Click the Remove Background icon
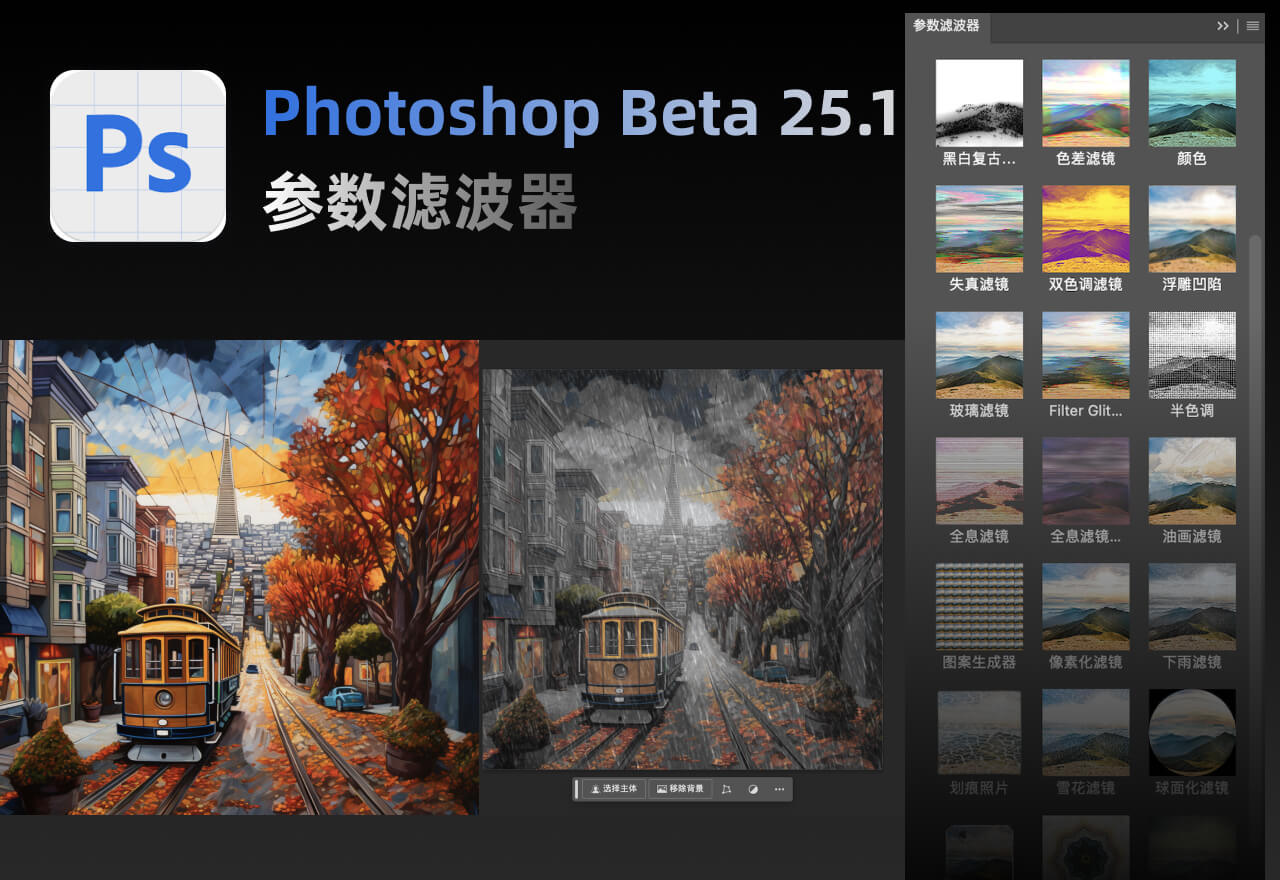1280x880 pixels. pyautogui.click(x=662, y=789)
